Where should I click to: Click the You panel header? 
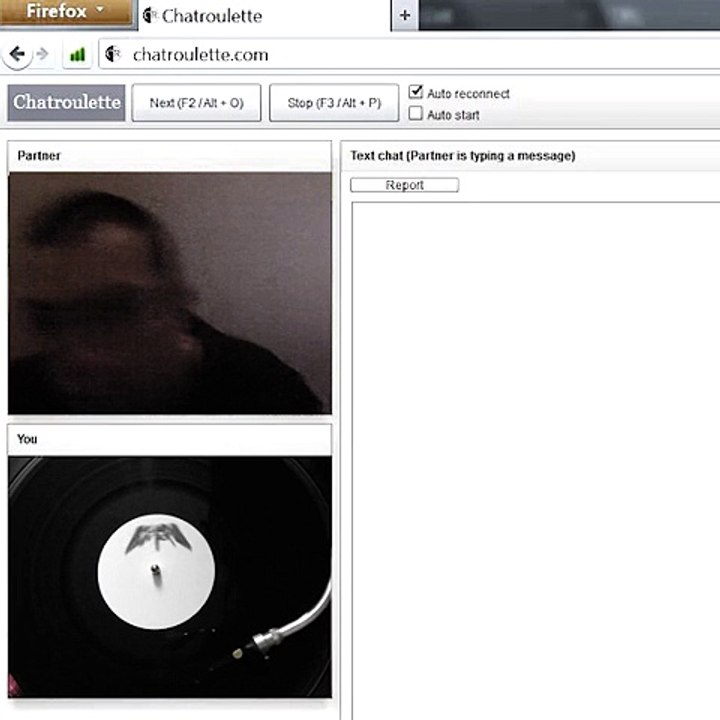click(x=169, y=439)
